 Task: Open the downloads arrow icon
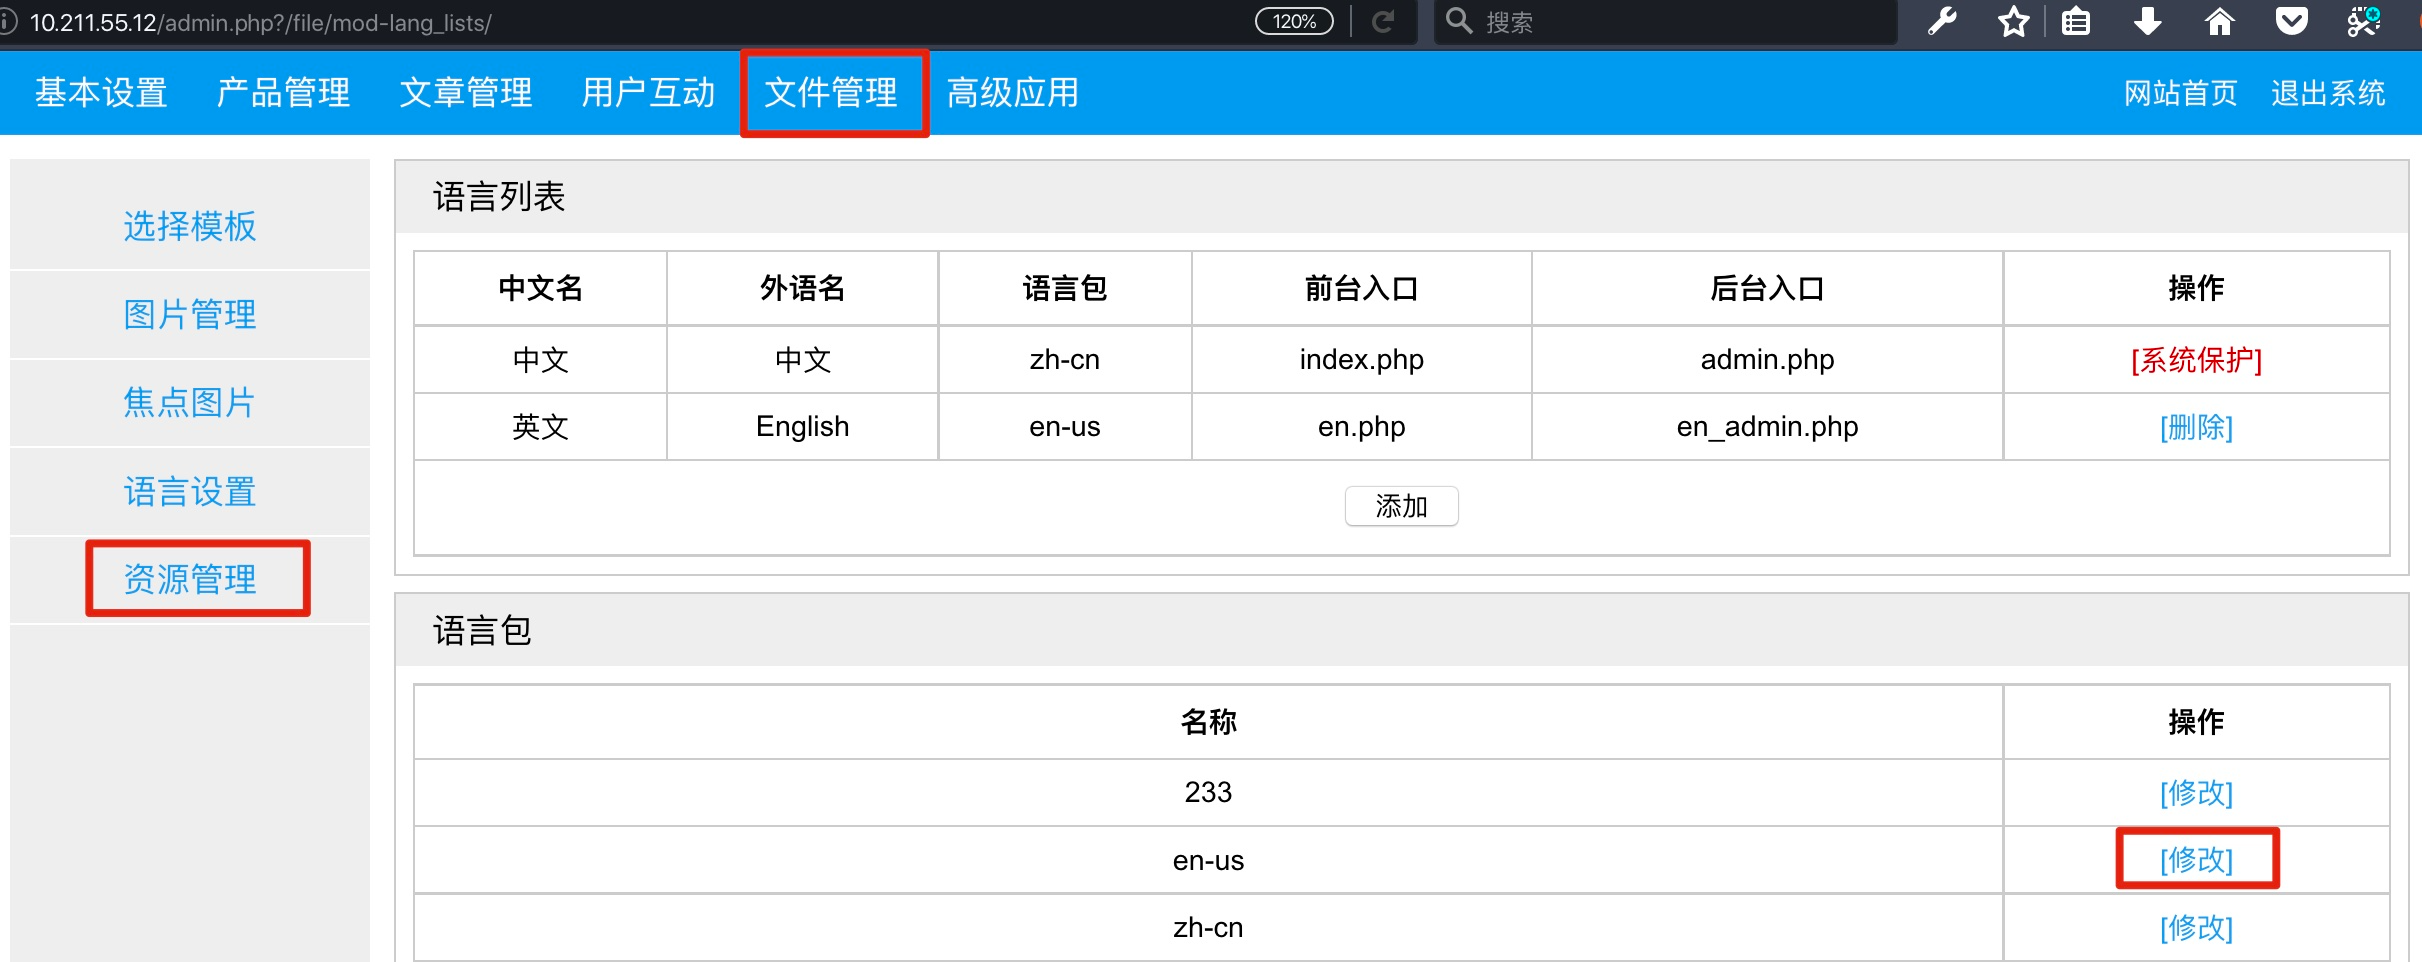[x=2148, y=21]
